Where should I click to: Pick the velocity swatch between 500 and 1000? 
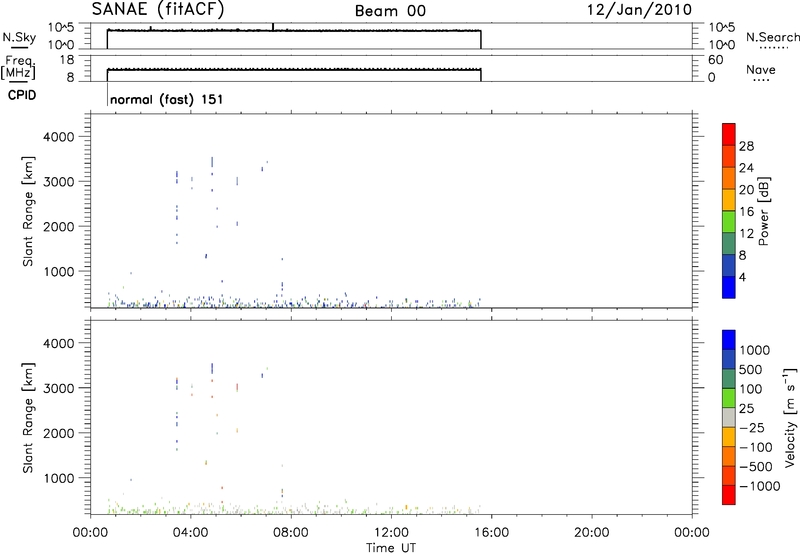729,359
